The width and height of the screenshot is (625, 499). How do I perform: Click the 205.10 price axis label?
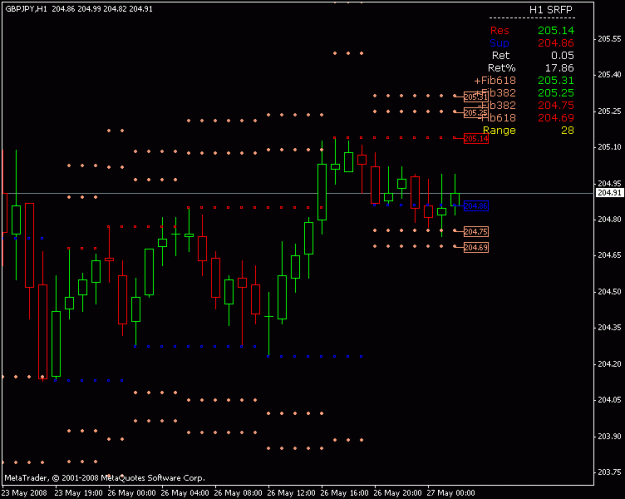point(609,147)
